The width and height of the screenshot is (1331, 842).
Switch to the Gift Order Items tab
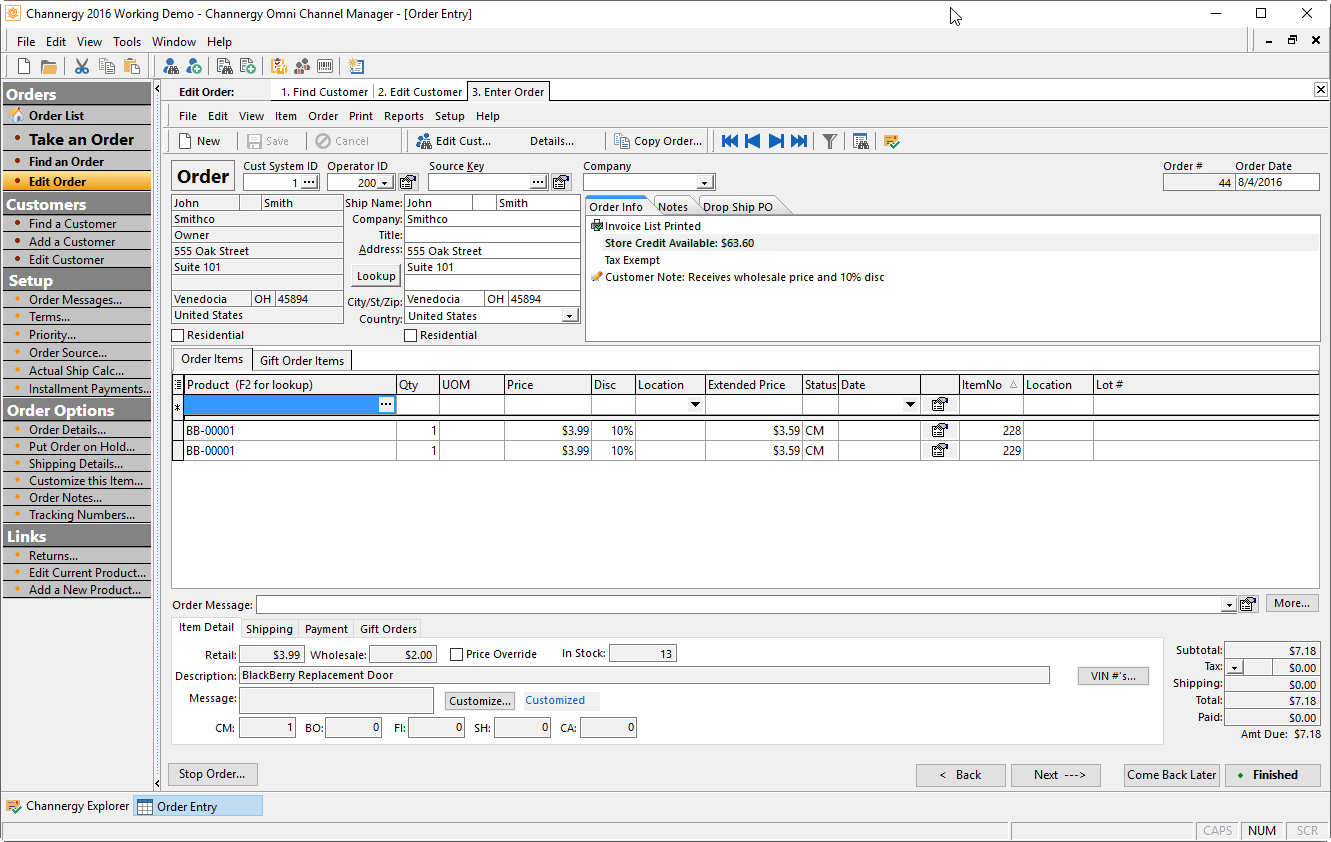(x=302, y=361)
